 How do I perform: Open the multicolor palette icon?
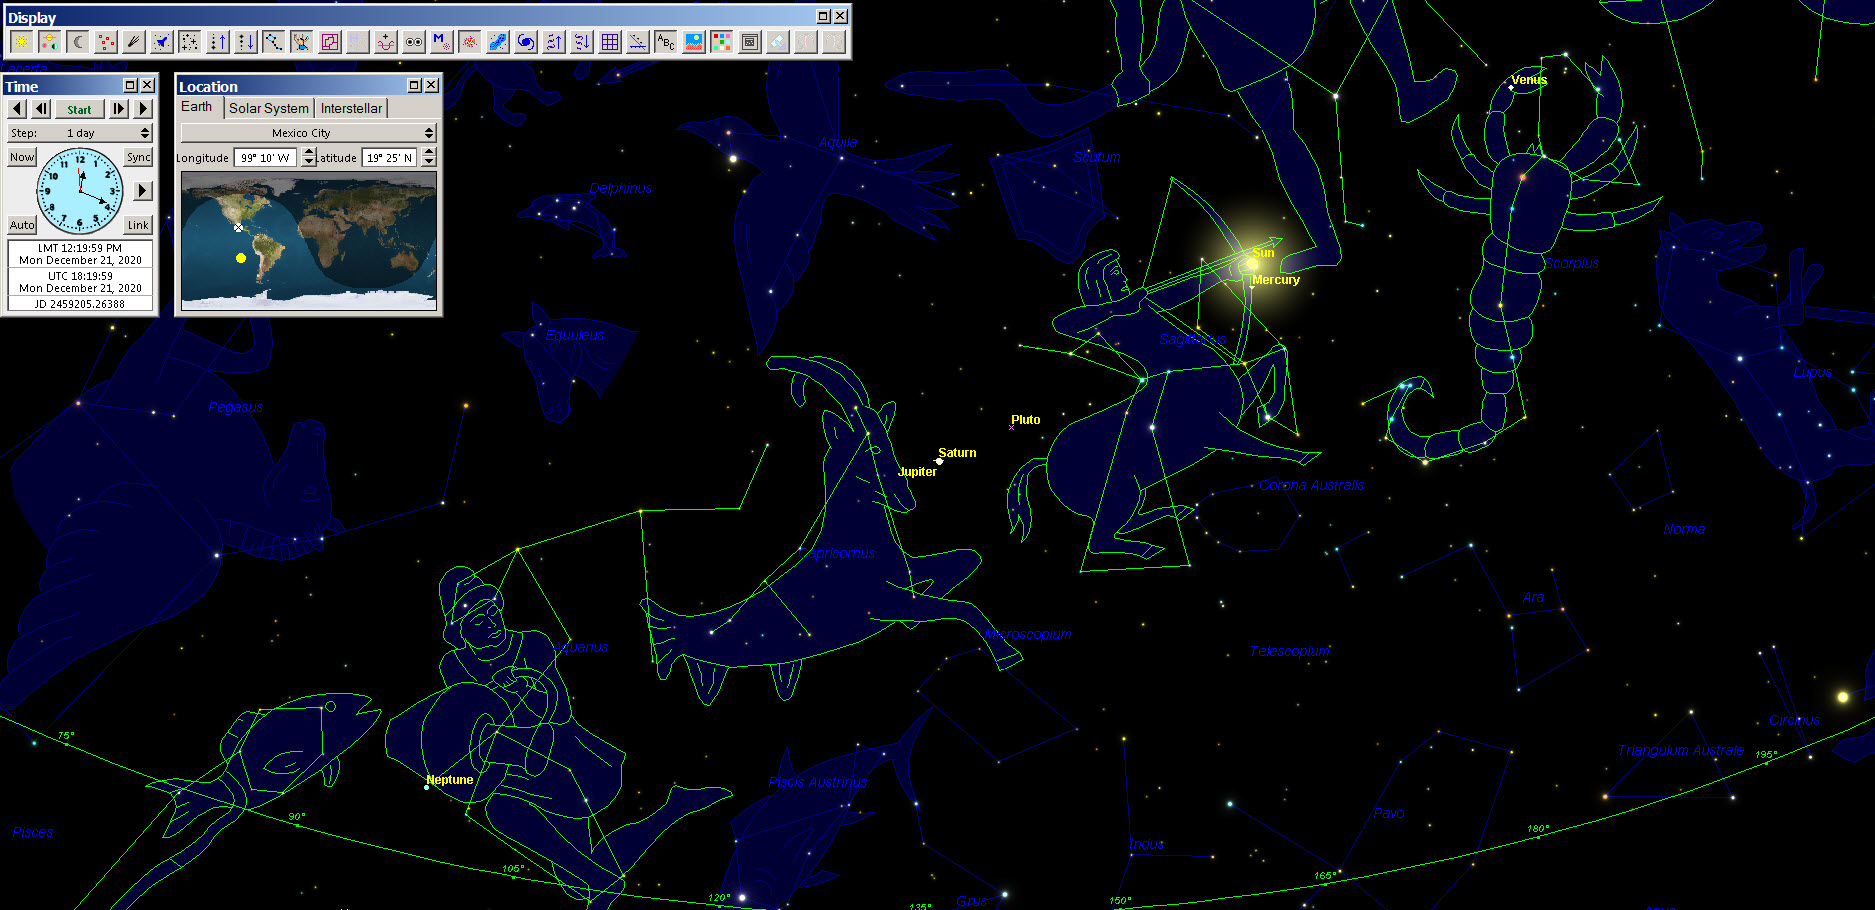point(721,42)
